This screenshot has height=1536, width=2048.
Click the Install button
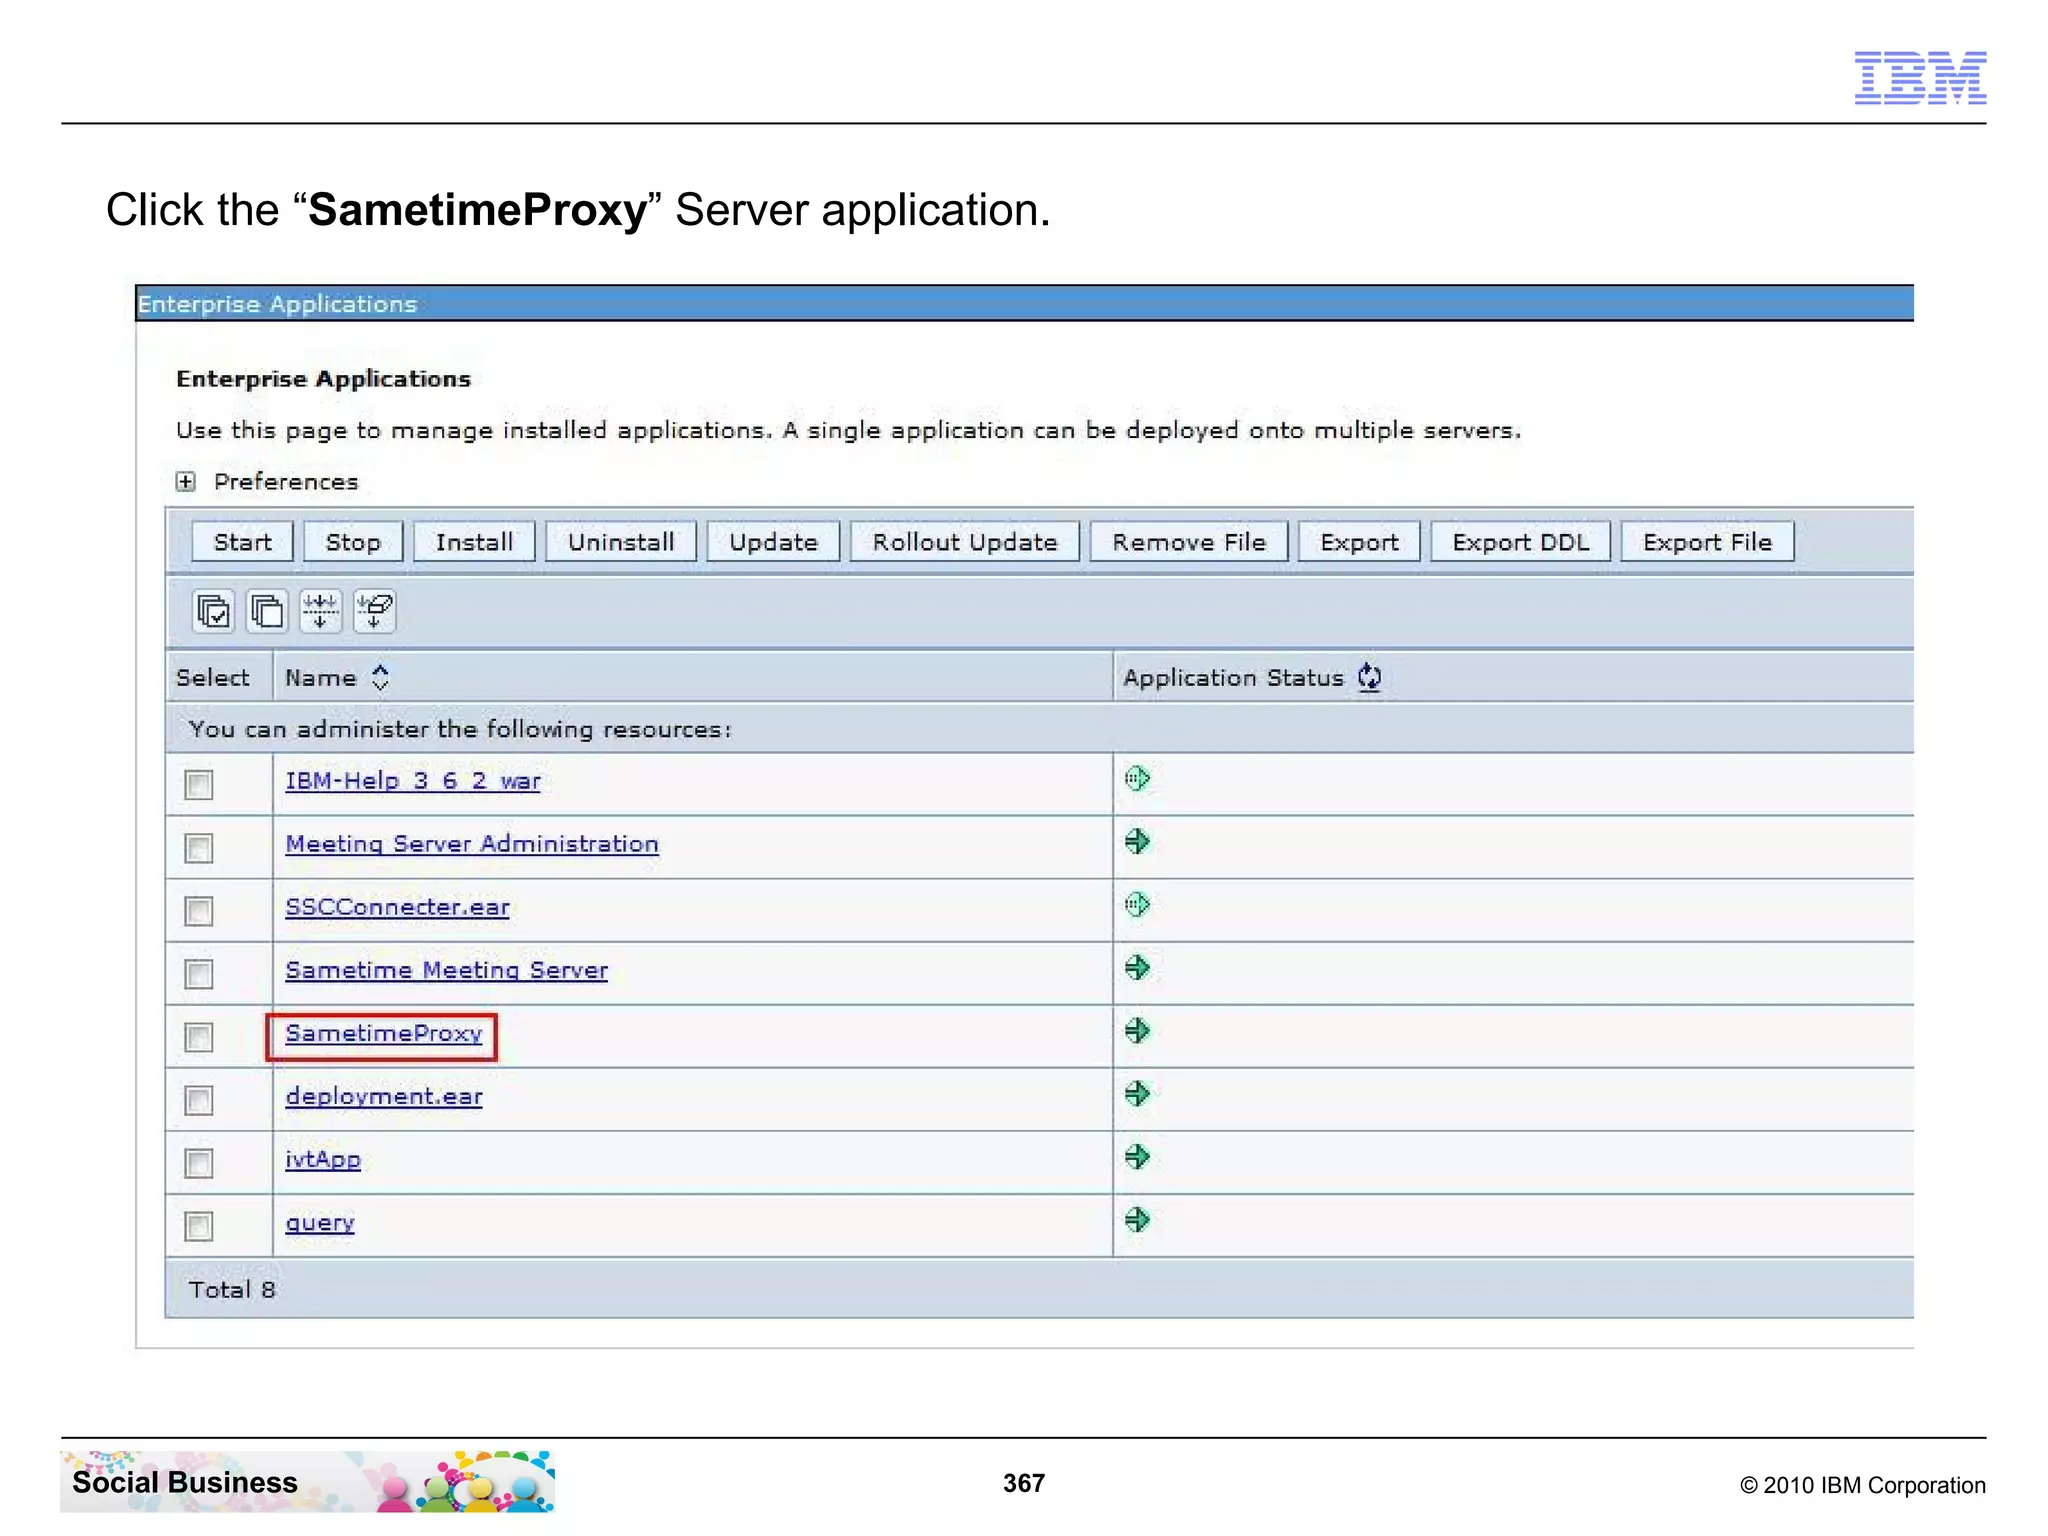474,542
